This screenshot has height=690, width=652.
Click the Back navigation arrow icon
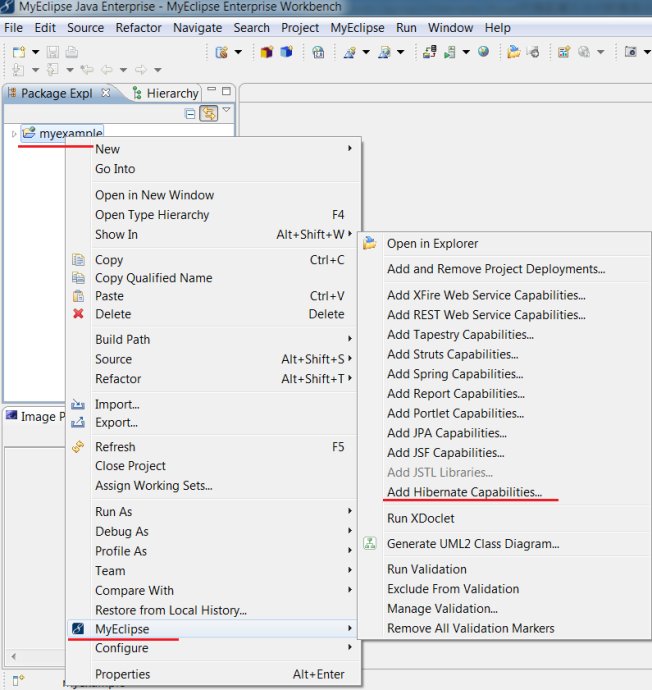tap(107, 70)
